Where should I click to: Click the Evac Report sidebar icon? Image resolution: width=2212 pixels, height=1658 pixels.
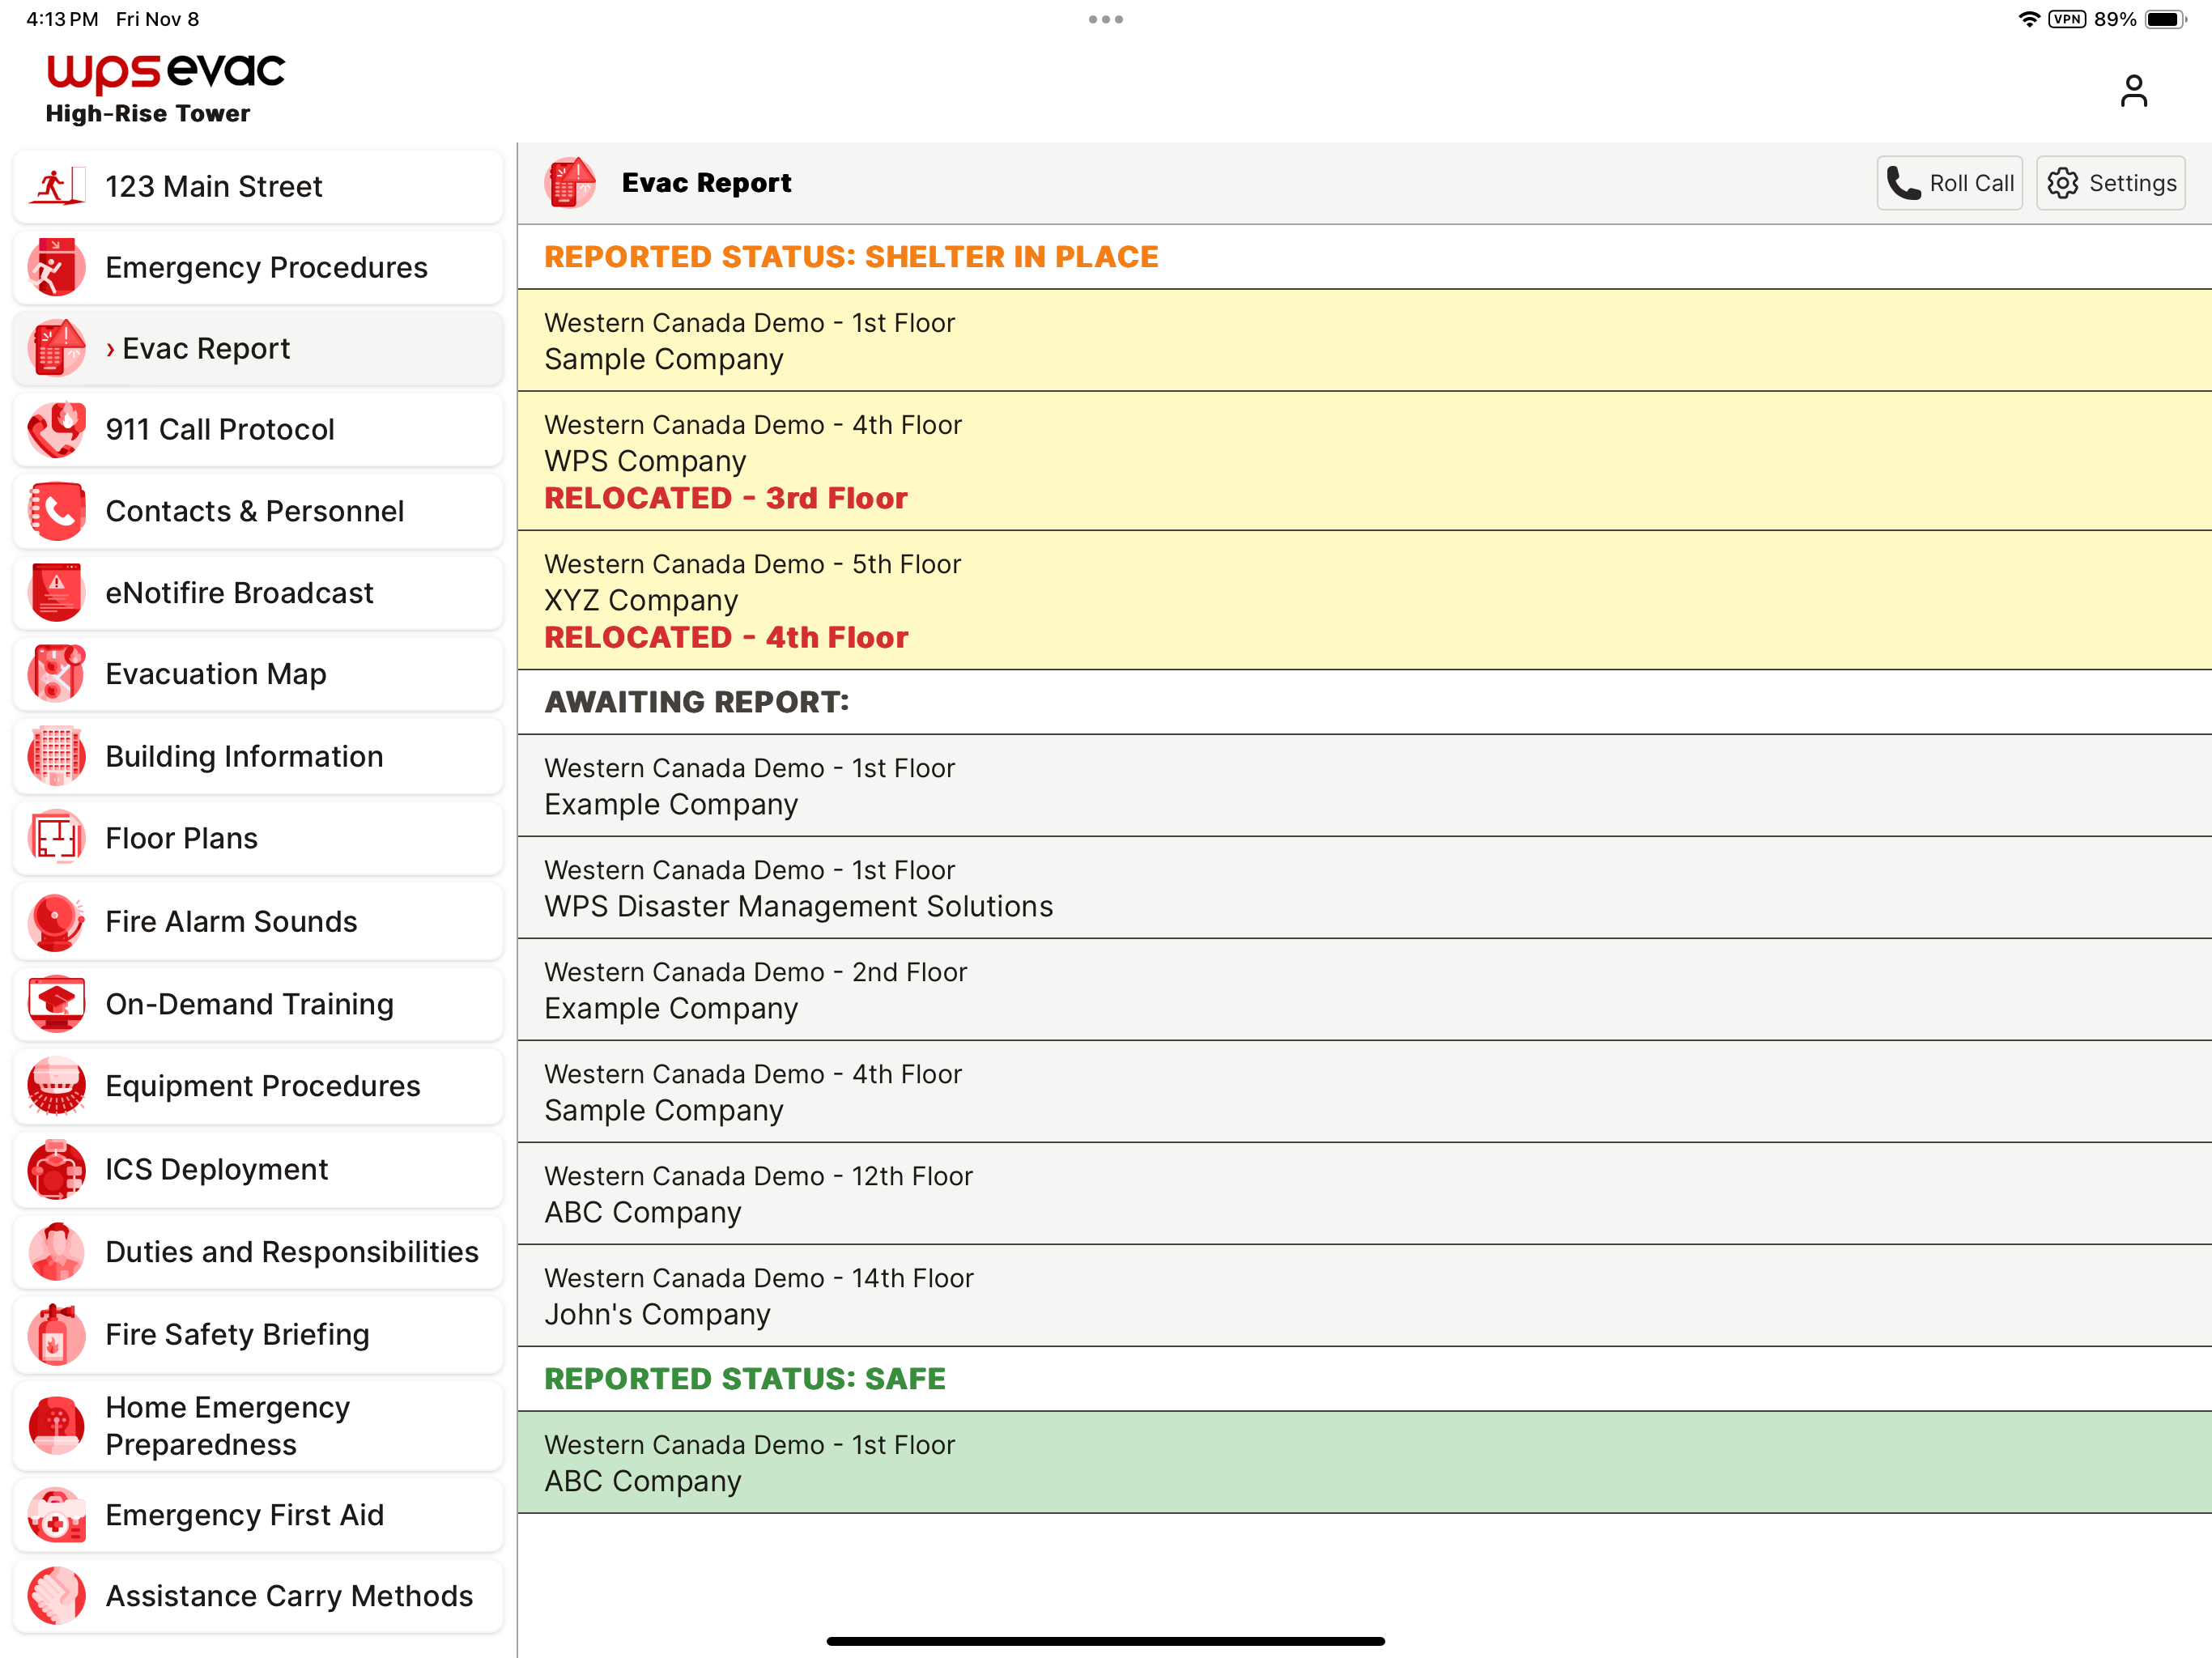[57, 348]
